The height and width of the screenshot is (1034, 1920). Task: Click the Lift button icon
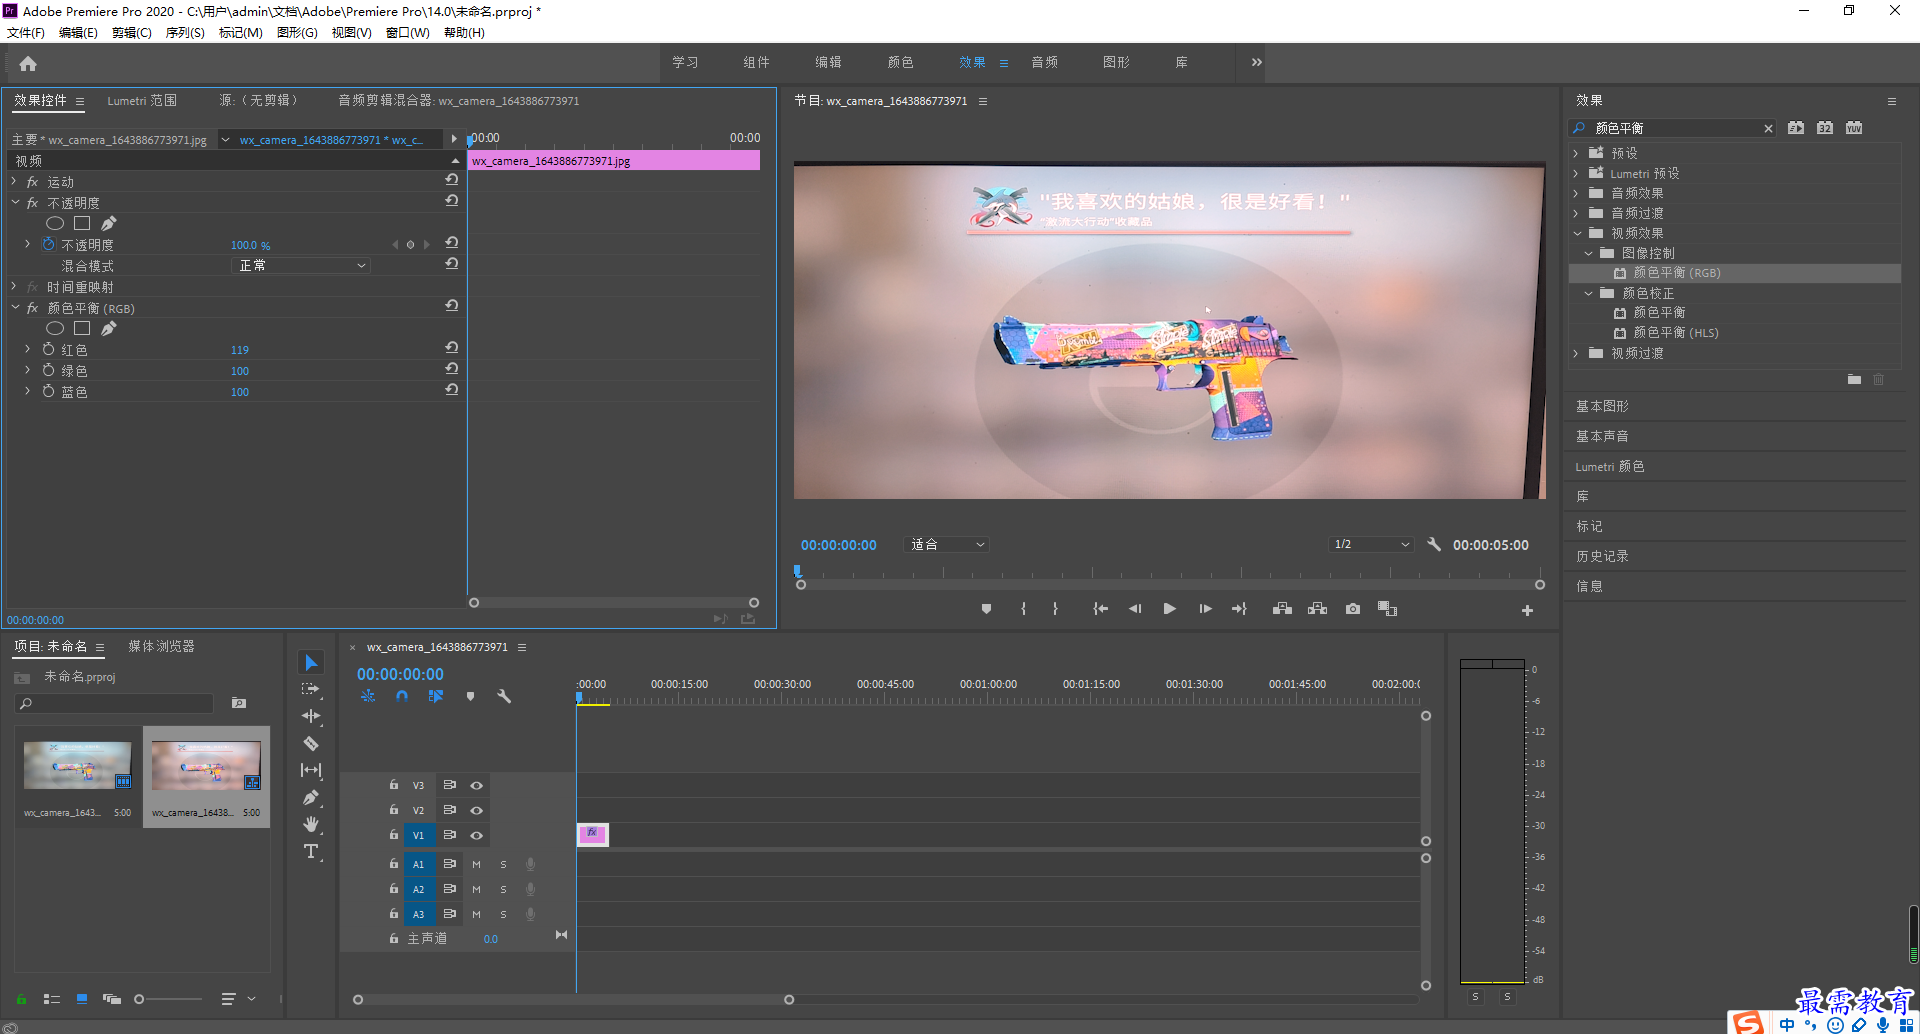pos(1282,609)
